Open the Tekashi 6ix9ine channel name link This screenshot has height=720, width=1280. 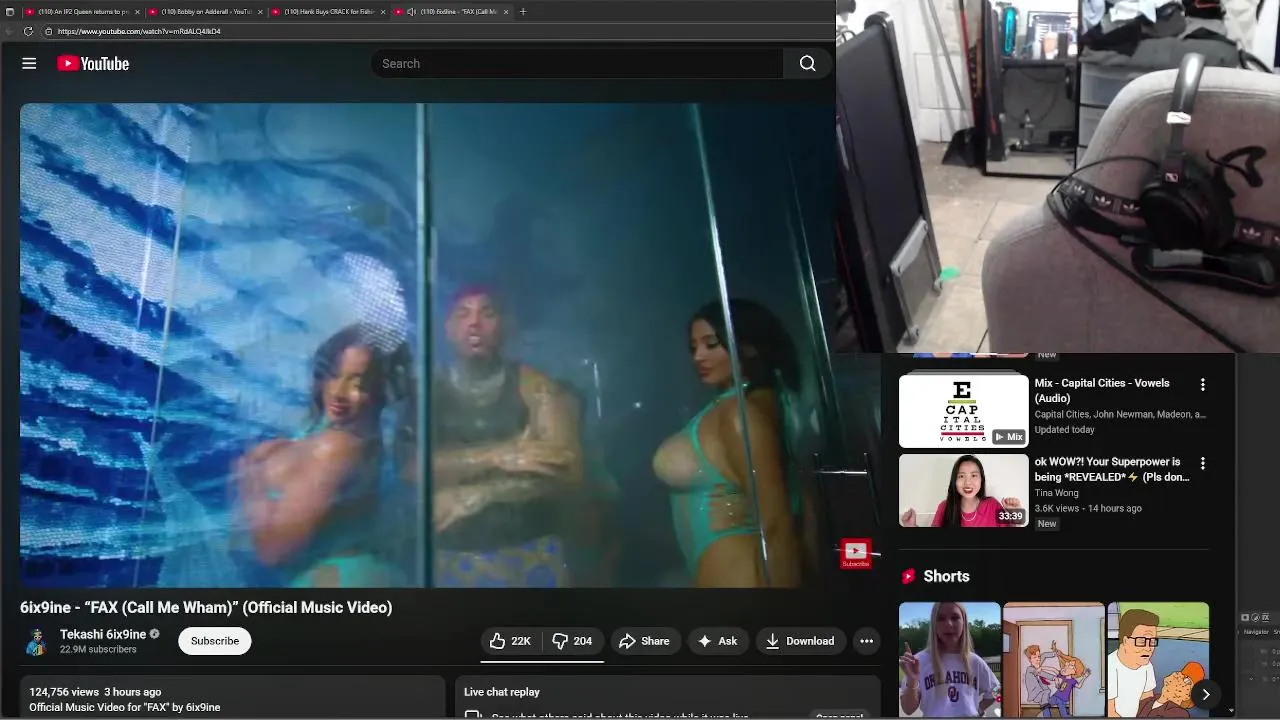coord(103,634)
